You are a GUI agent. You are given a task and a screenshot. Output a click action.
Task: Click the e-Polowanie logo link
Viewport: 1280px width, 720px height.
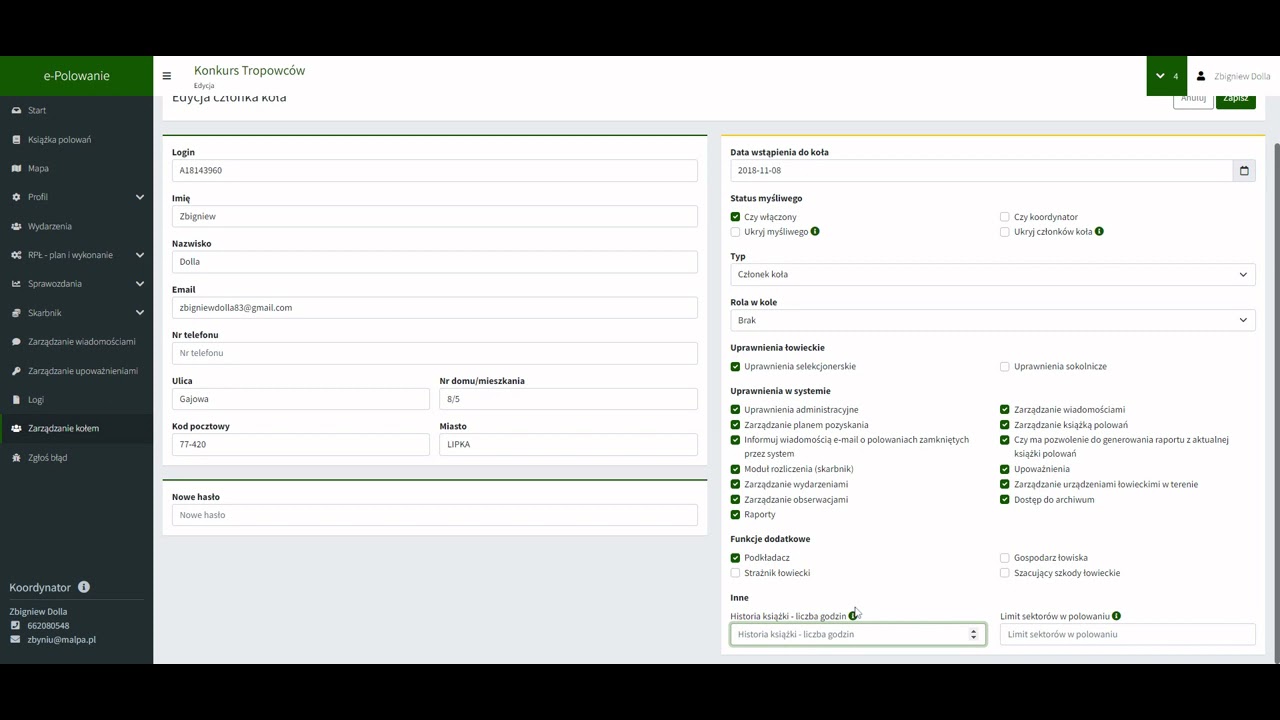click(x=77, y=76)
